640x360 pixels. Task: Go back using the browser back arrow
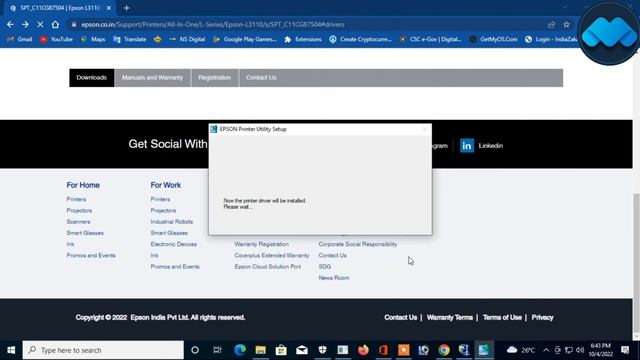point(10,24)
